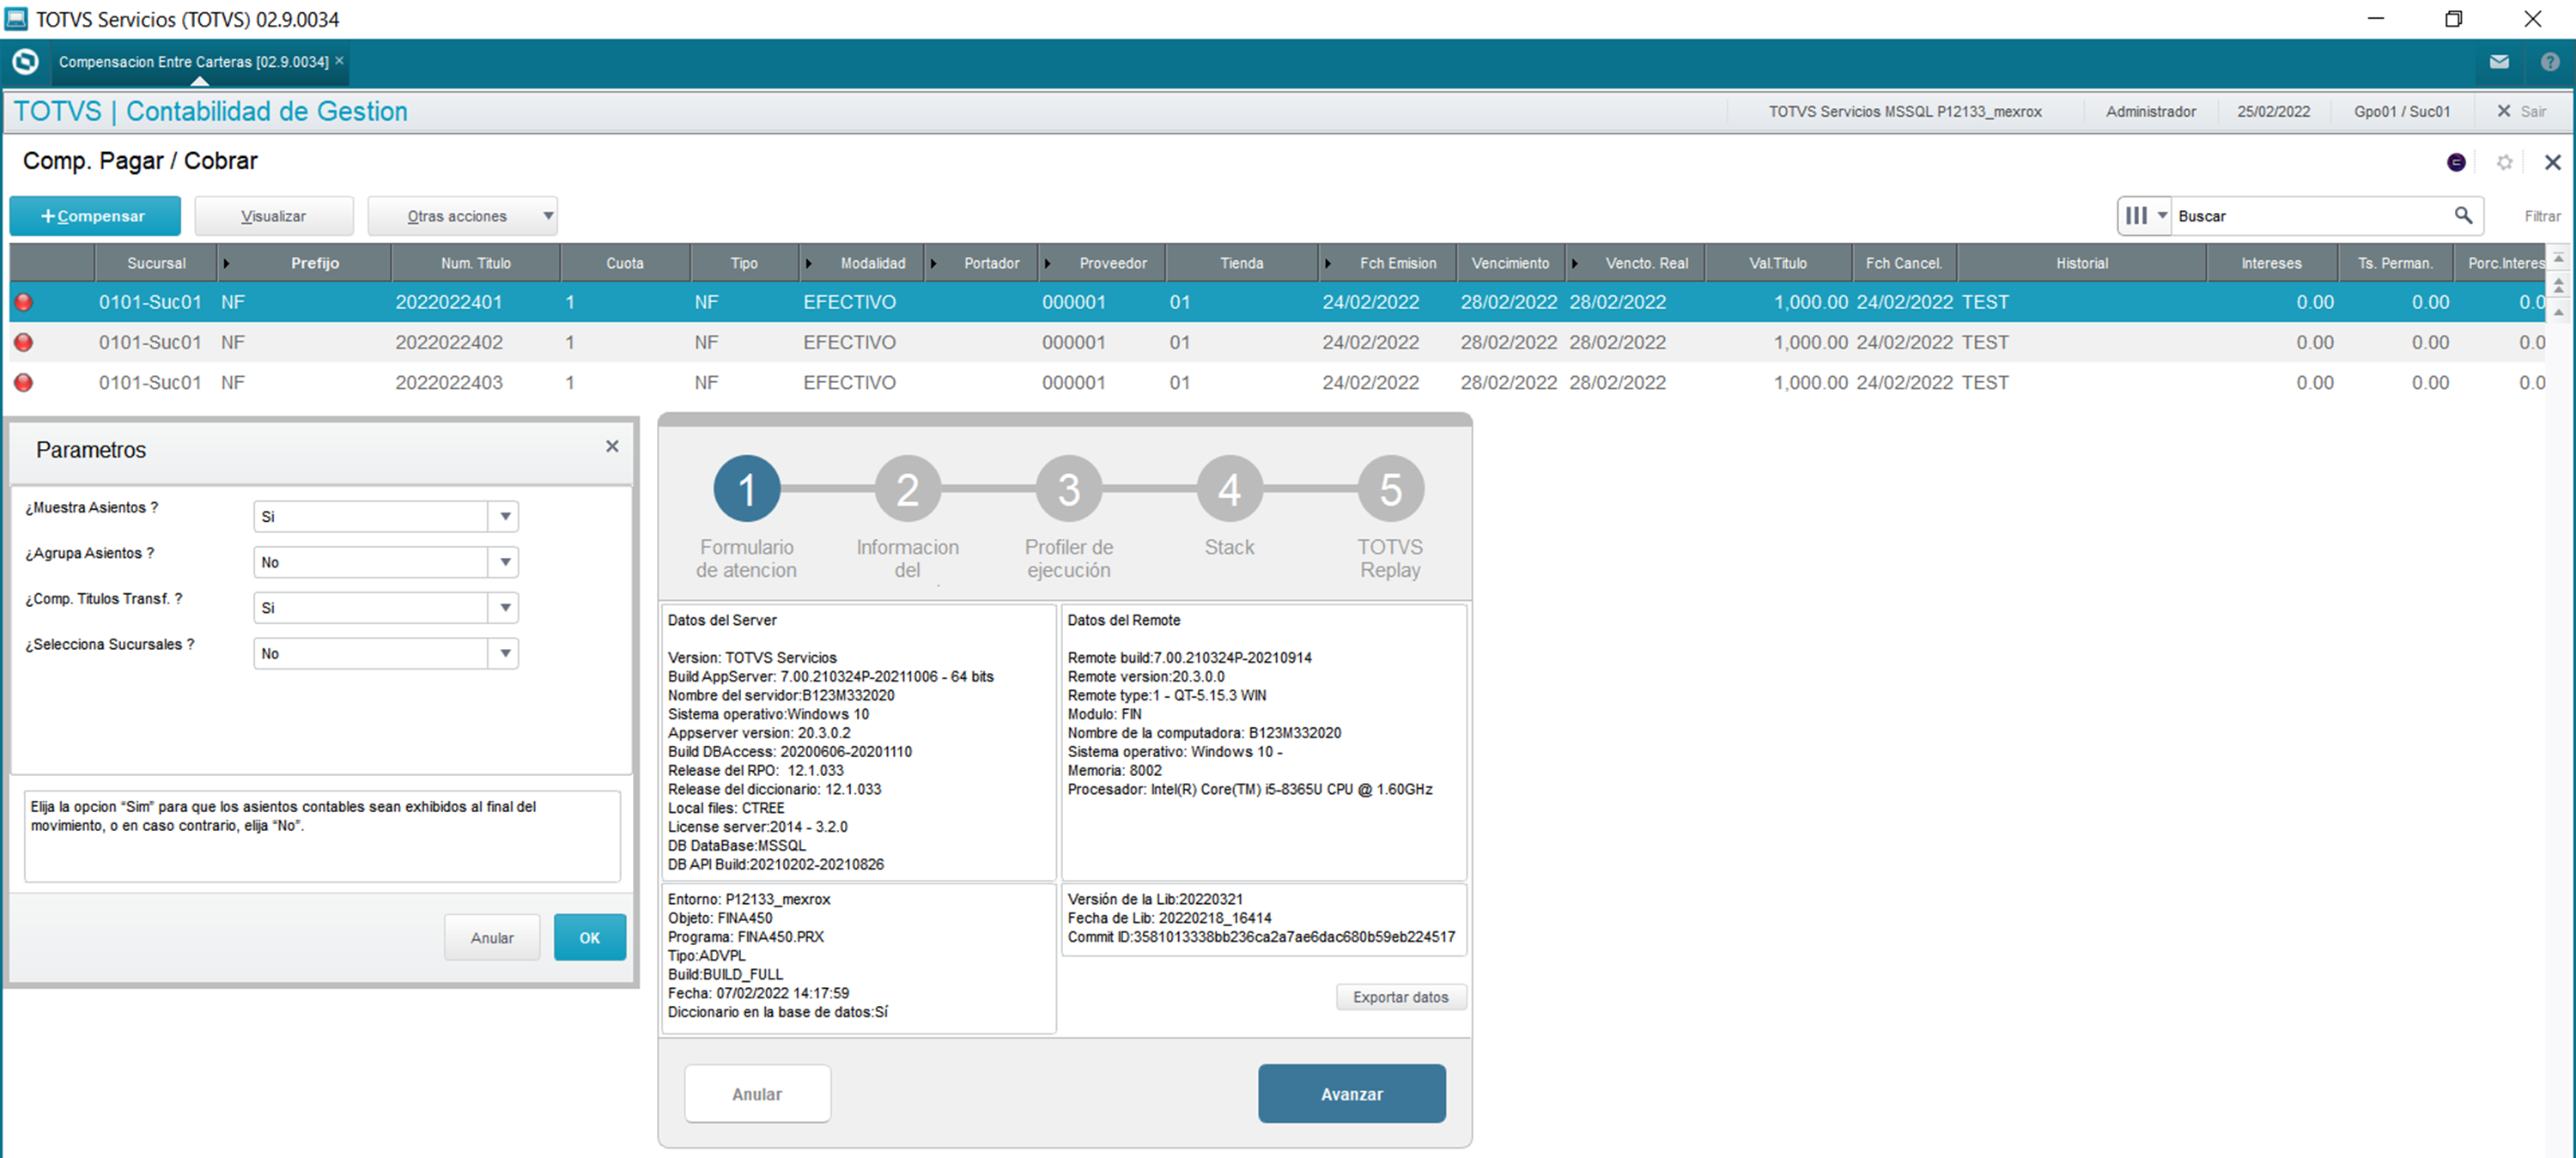Screen dimensions: 2576x1158
Task: Open the help question mark icon
Action: coord(2550,62)
